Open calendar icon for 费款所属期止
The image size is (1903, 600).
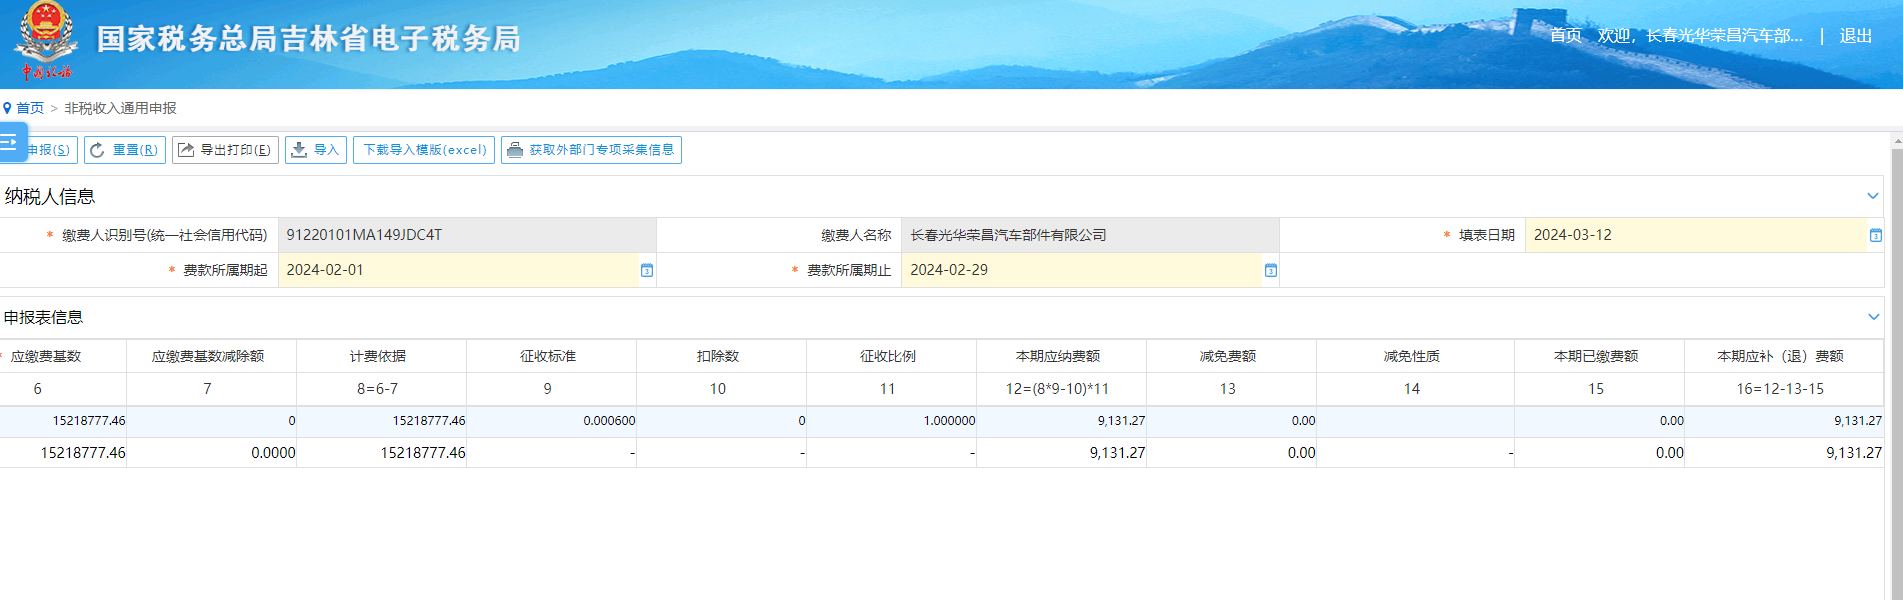1271,270
